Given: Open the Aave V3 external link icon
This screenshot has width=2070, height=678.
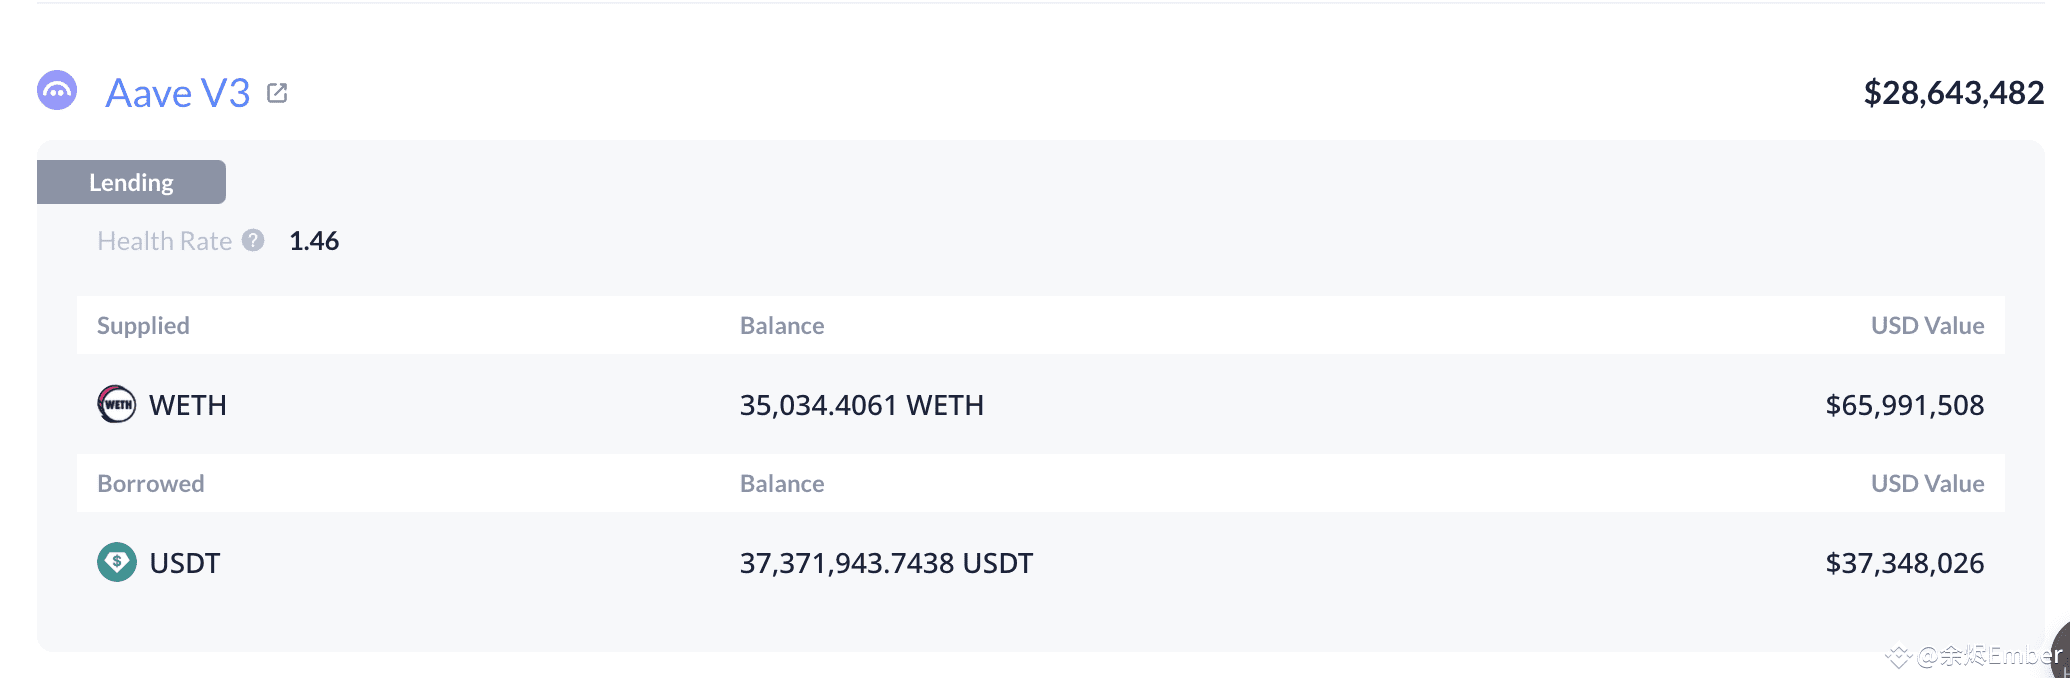Looking at the screenshot, I should pos(277,93).
